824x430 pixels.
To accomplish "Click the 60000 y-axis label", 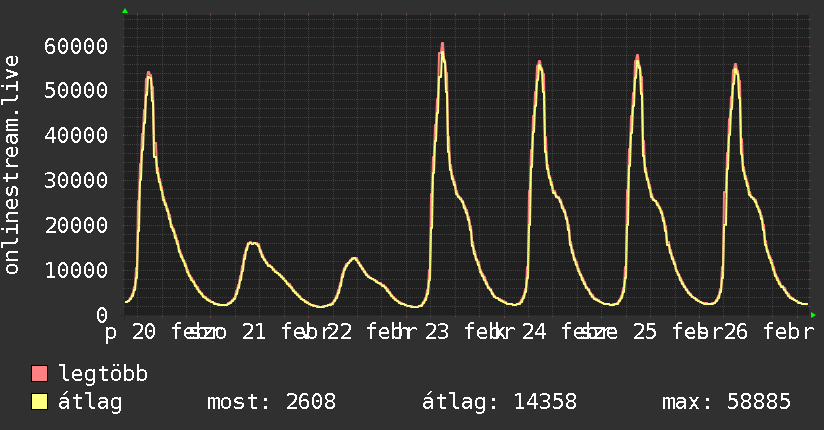I will pos(76,46).
